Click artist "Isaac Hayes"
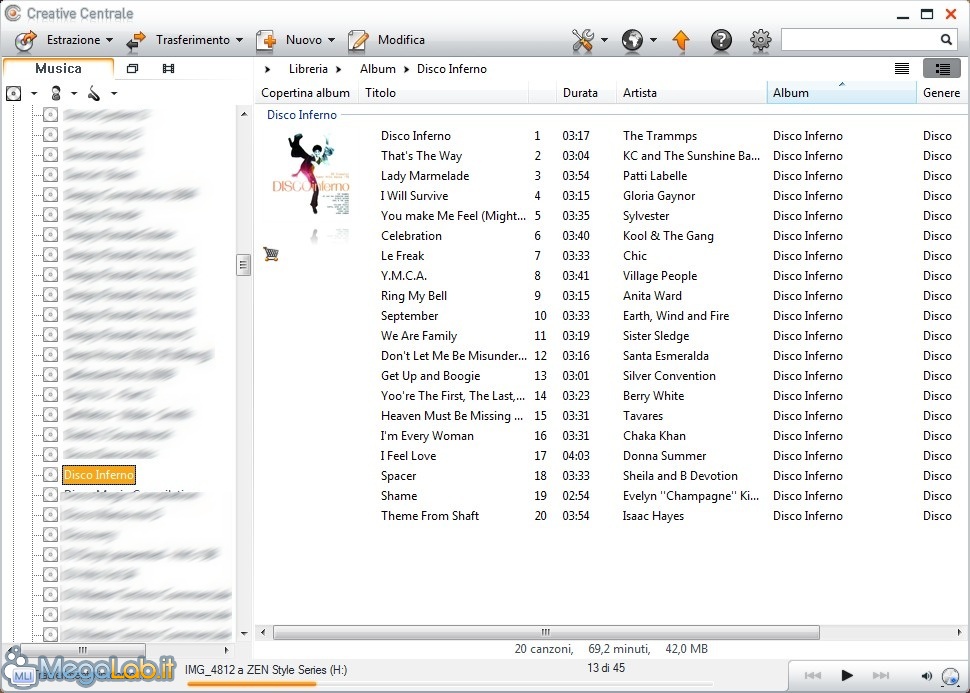This screenshot has width=970, height=693. (653, 515)
